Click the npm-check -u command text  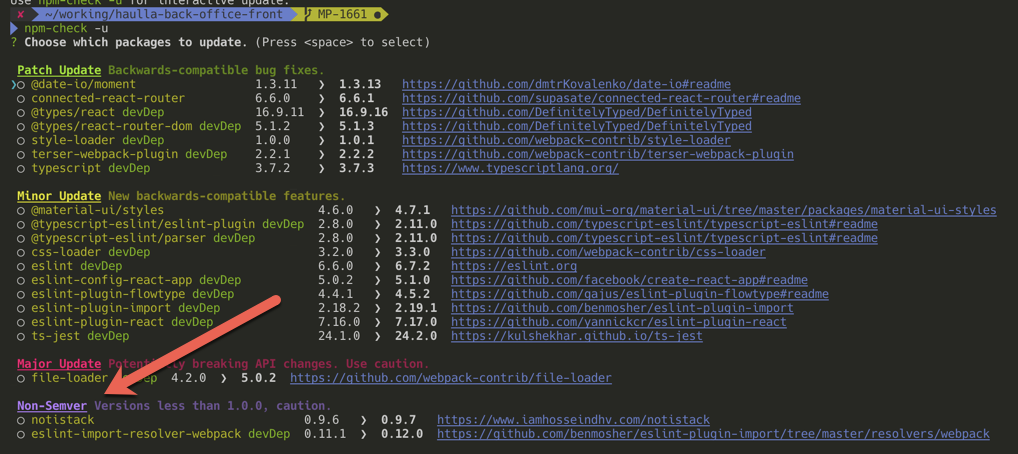pos(66,29)
